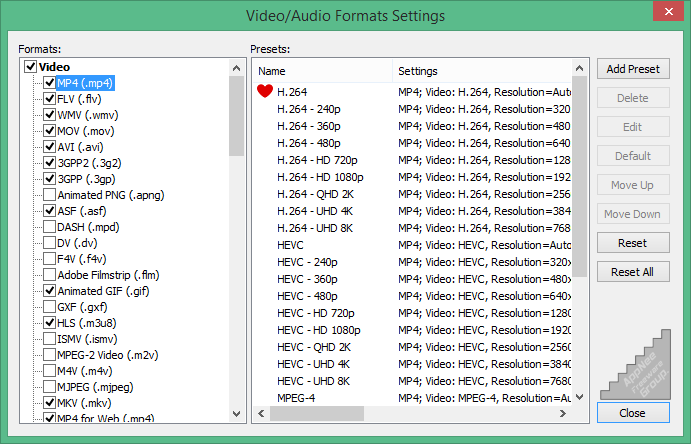Click the AppNee staircase logo
Screen dimensions: 691x444
[635, 365]
